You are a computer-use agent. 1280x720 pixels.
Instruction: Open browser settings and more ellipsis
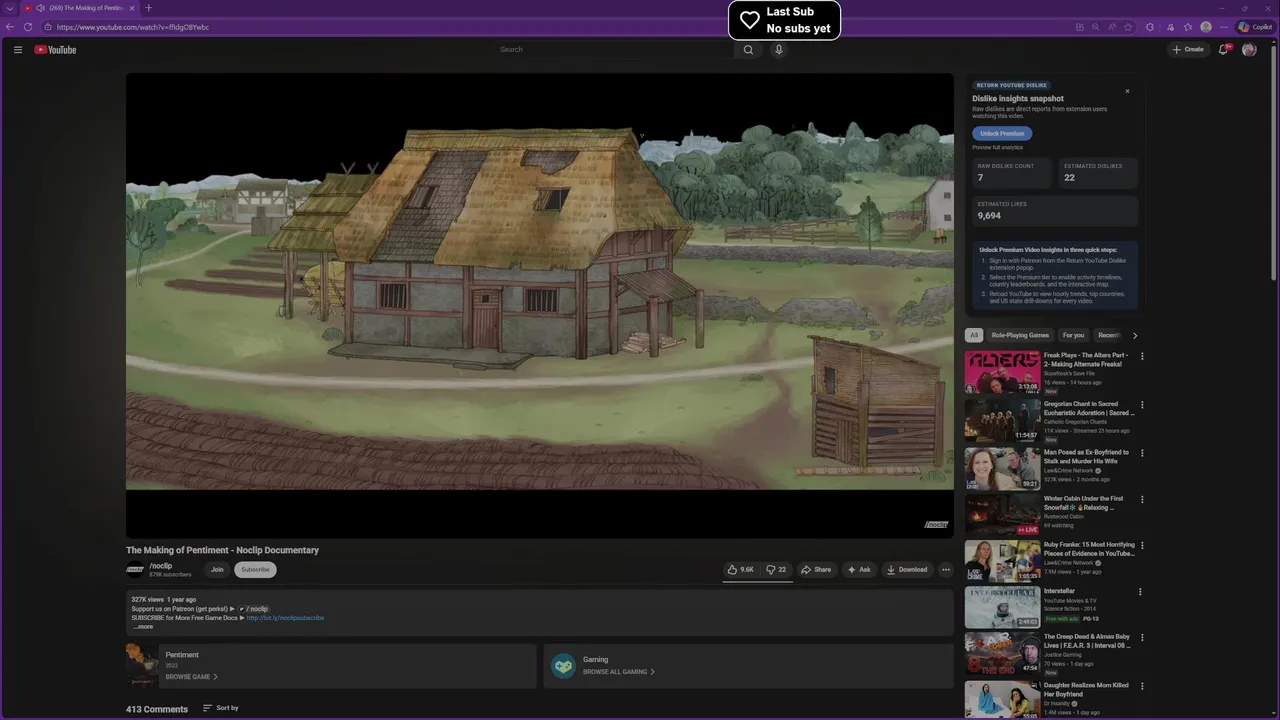pyautogui.click(x=1223, y=27)
